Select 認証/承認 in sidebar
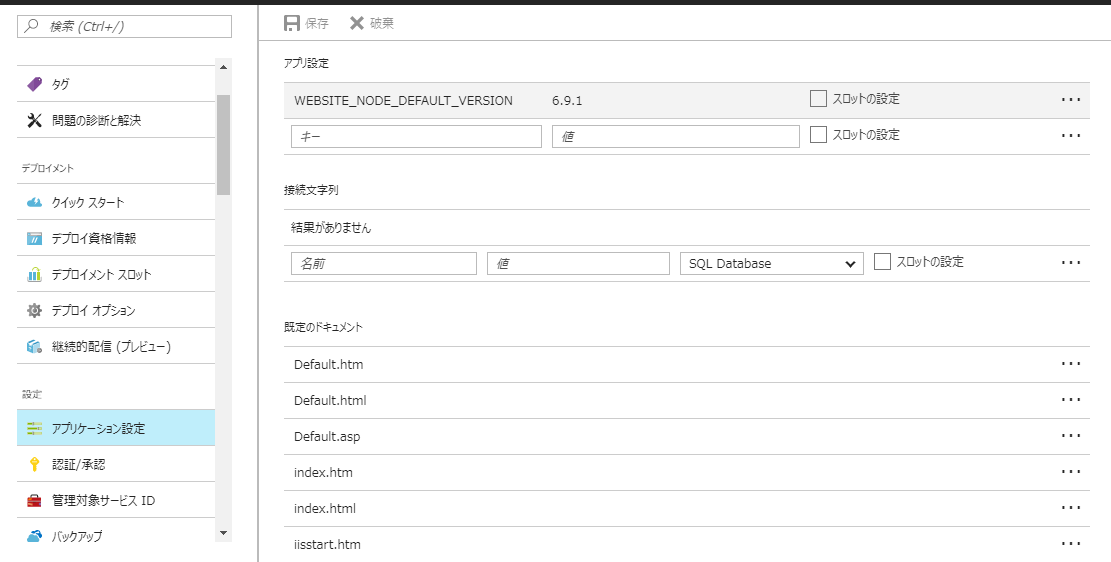Viewport: 1111px width, 562px height. coord(116,464)
